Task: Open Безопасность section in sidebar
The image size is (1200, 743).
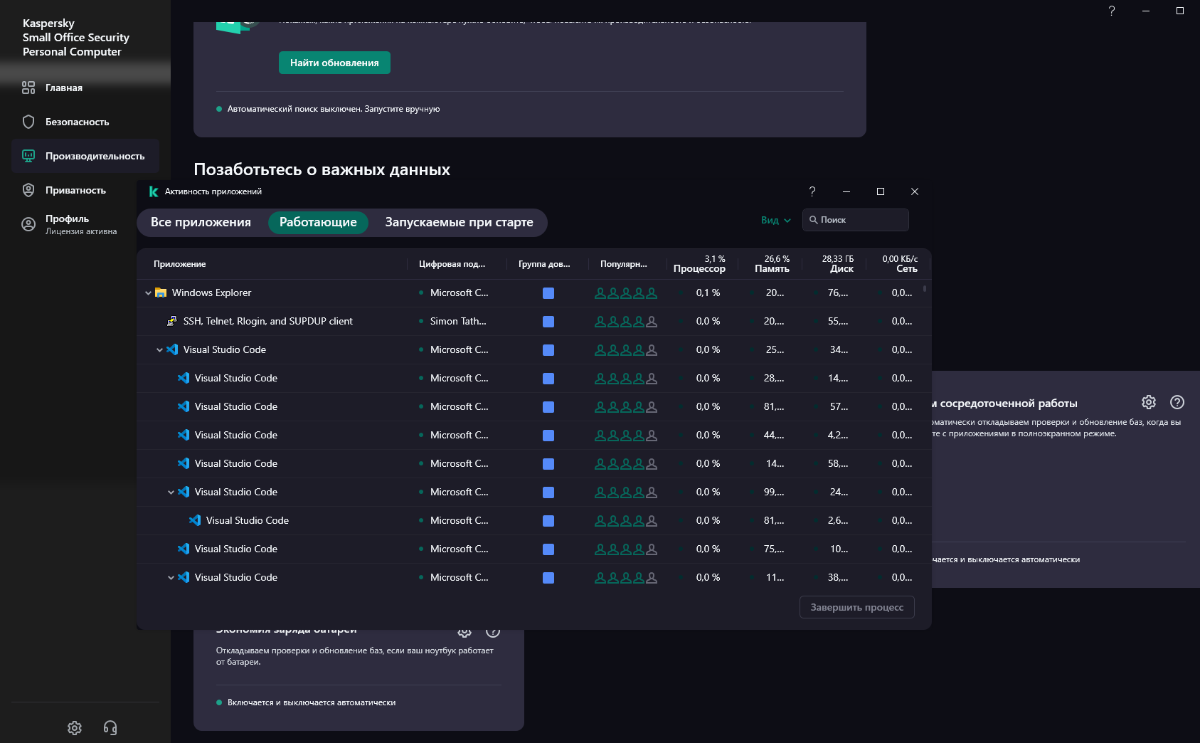Action: [x=77, y=122]
